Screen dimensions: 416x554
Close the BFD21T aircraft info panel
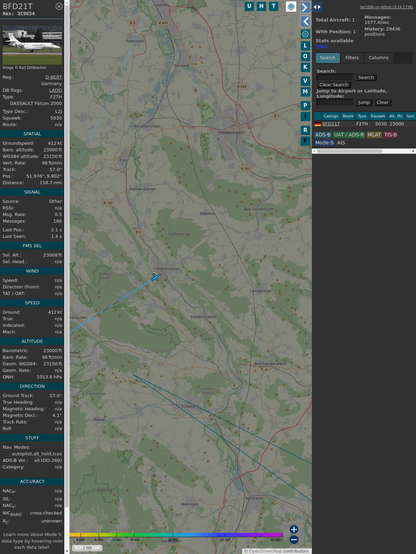59,6
